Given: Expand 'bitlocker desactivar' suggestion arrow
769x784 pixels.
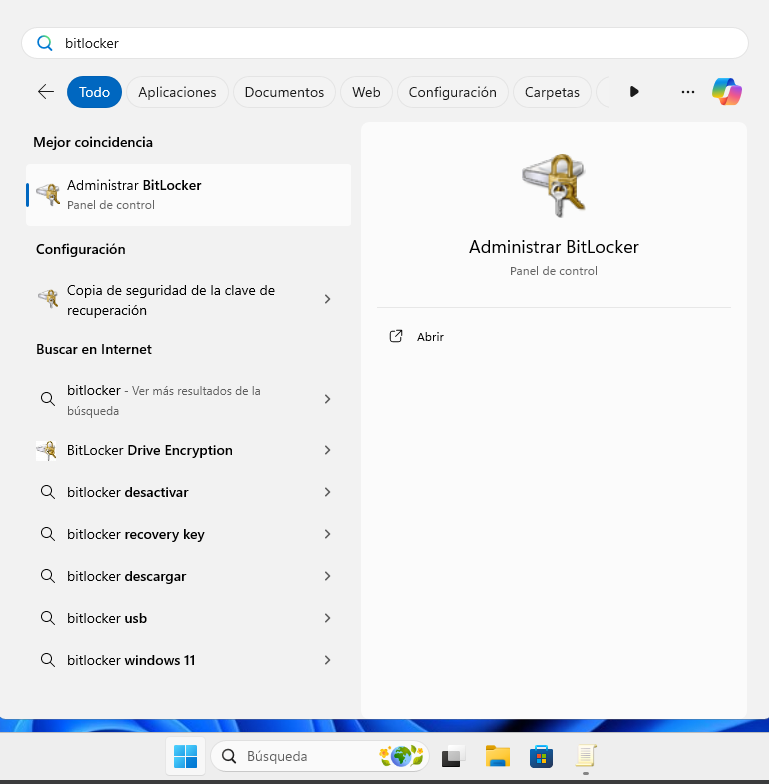Looking at the screenshot, I should pyautogui.click(x=327, y=492).
